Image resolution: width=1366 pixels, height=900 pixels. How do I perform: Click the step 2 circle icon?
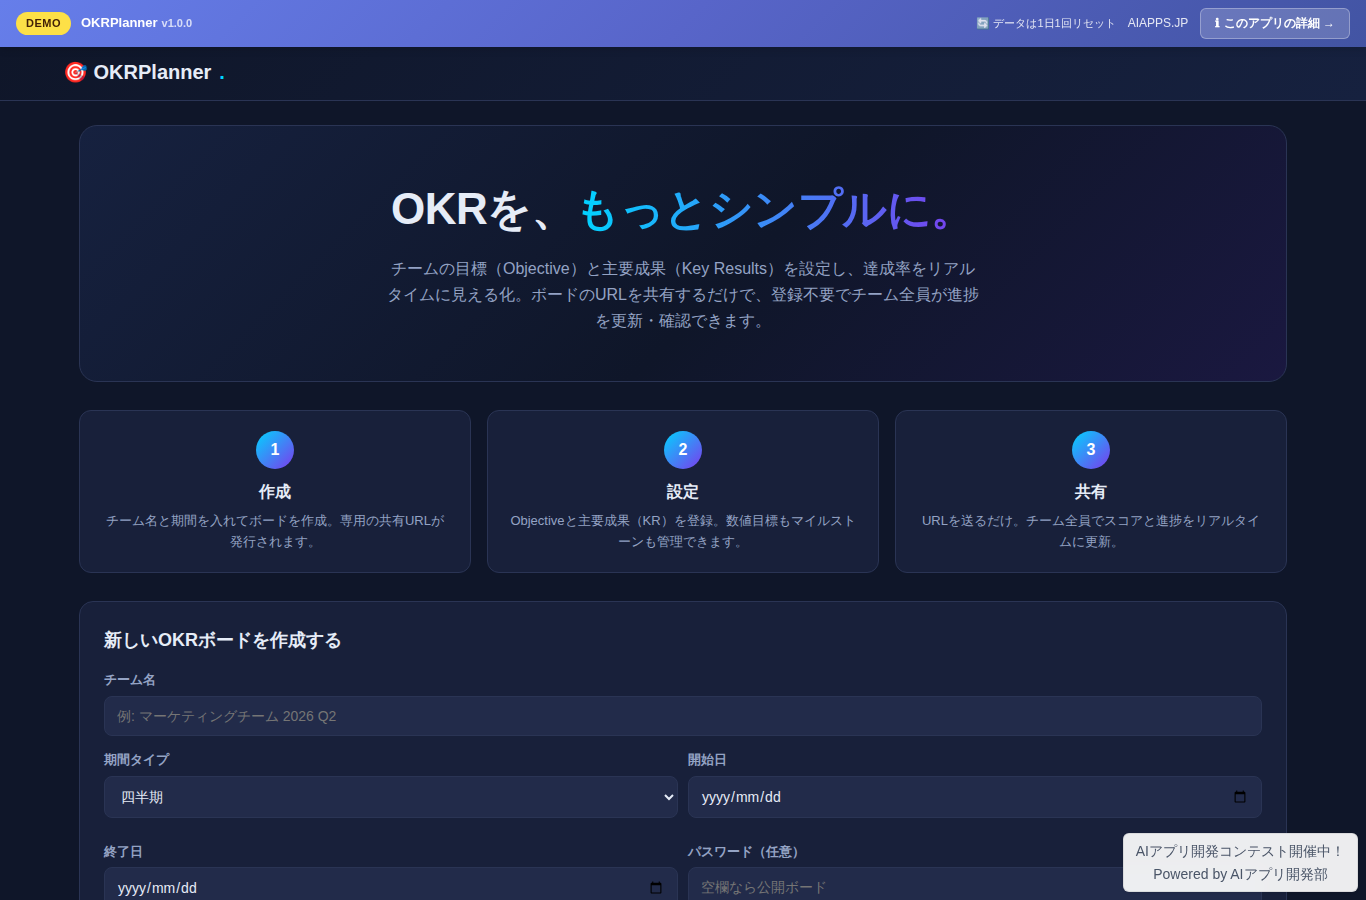683,450
